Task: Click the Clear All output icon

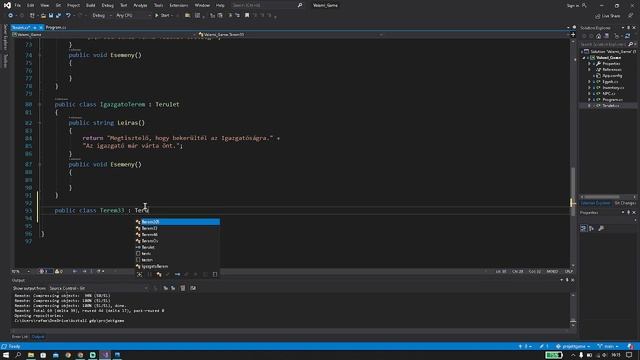Action: point(183,288)
